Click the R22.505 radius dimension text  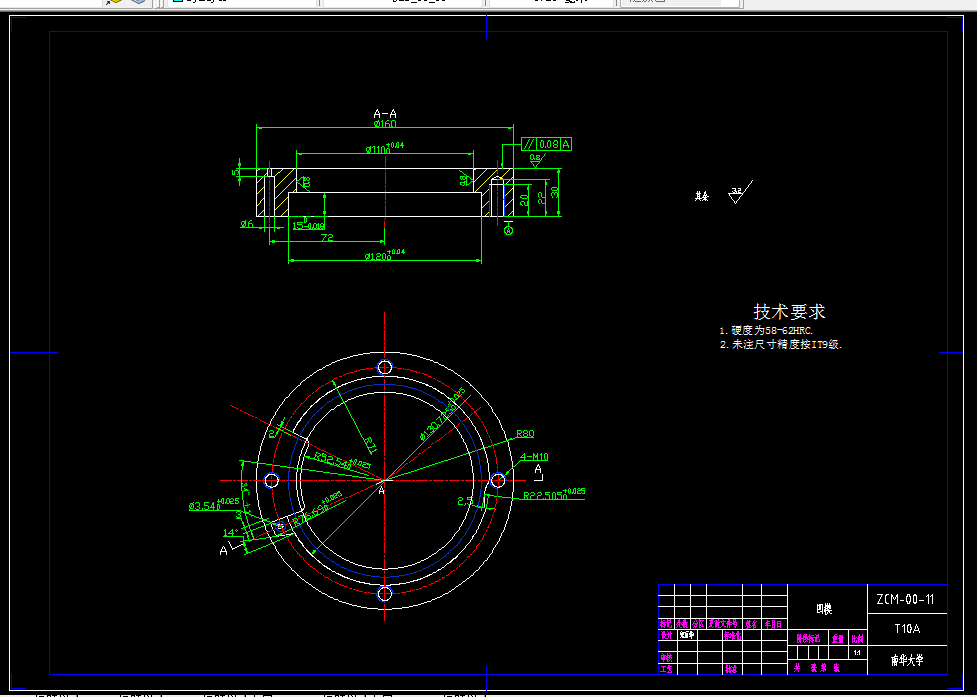[x=554, y=495]
